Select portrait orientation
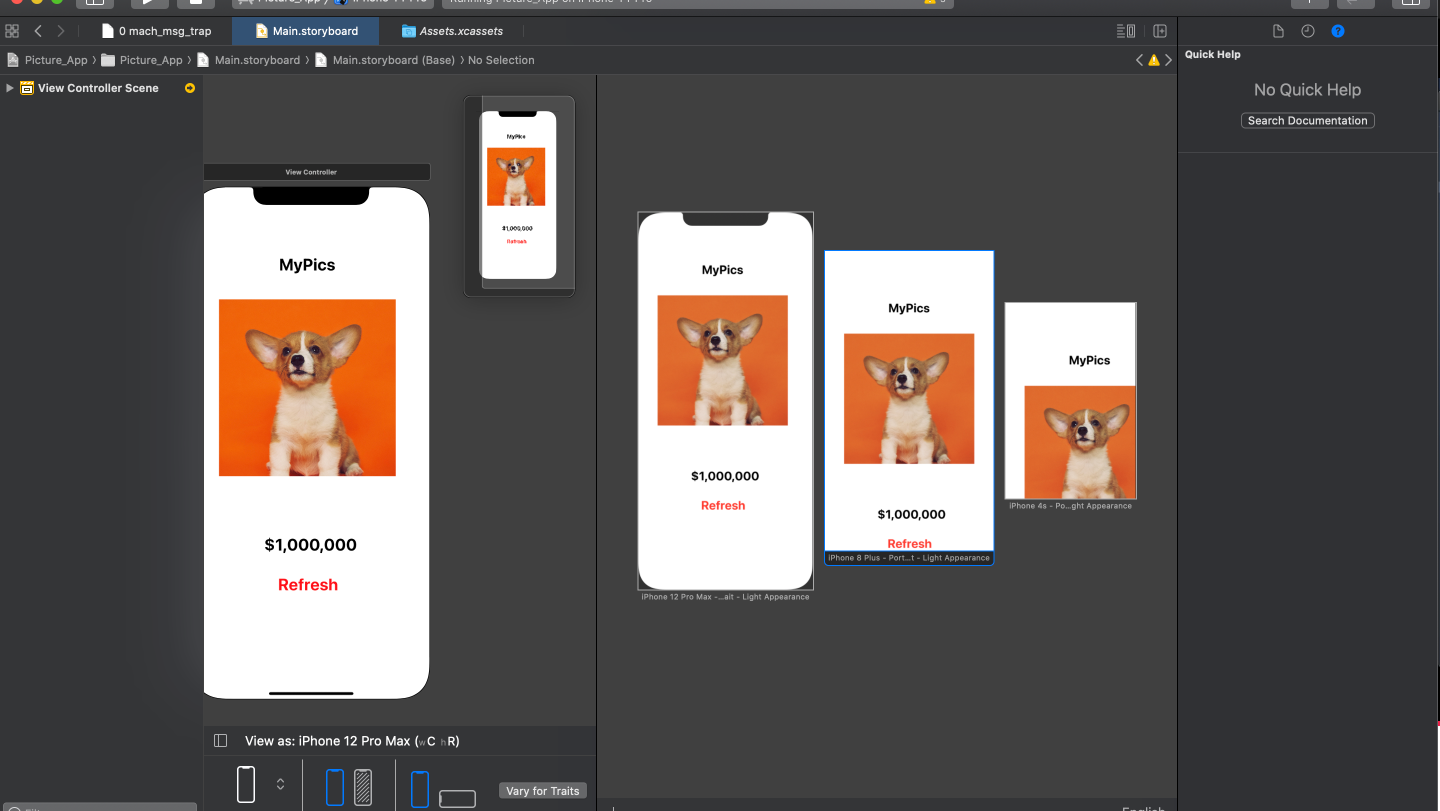The width and height of the screenshot is (1440, 811). [x=420, y=789]
